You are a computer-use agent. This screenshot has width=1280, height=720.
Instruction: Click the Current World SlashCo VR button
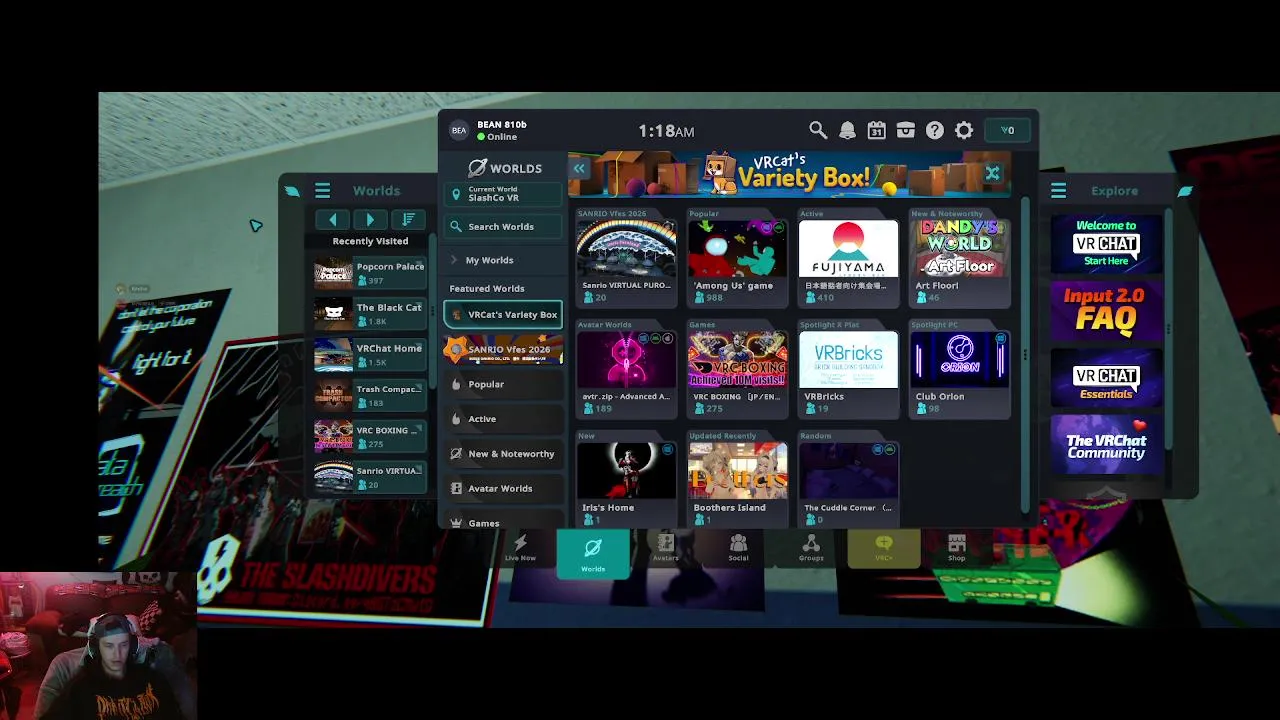[x=503, y=194]
